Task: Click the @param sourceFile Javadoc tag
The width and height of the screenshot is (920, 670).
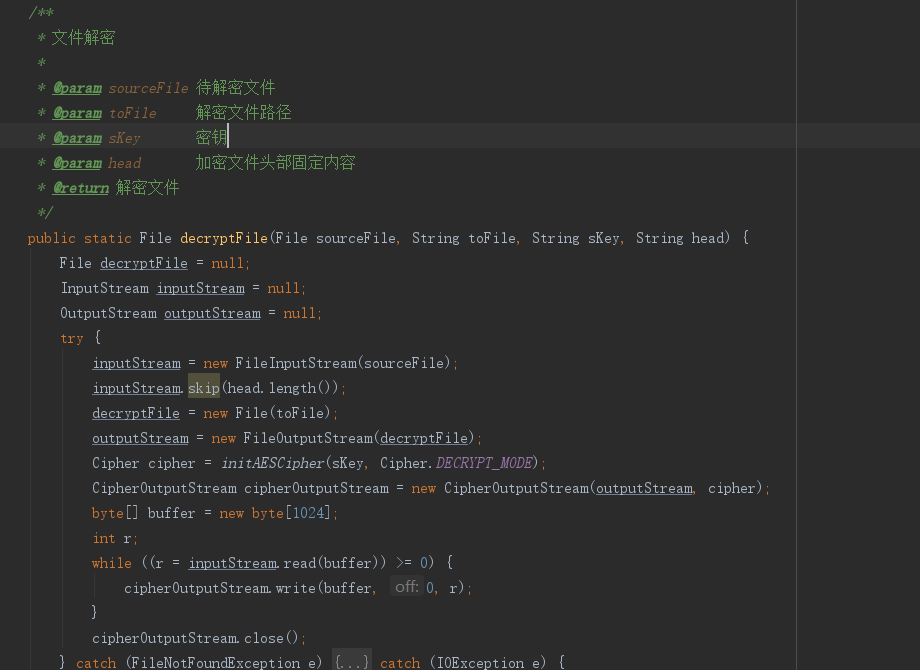Action: pyautogui.click(x=77, y=87)
